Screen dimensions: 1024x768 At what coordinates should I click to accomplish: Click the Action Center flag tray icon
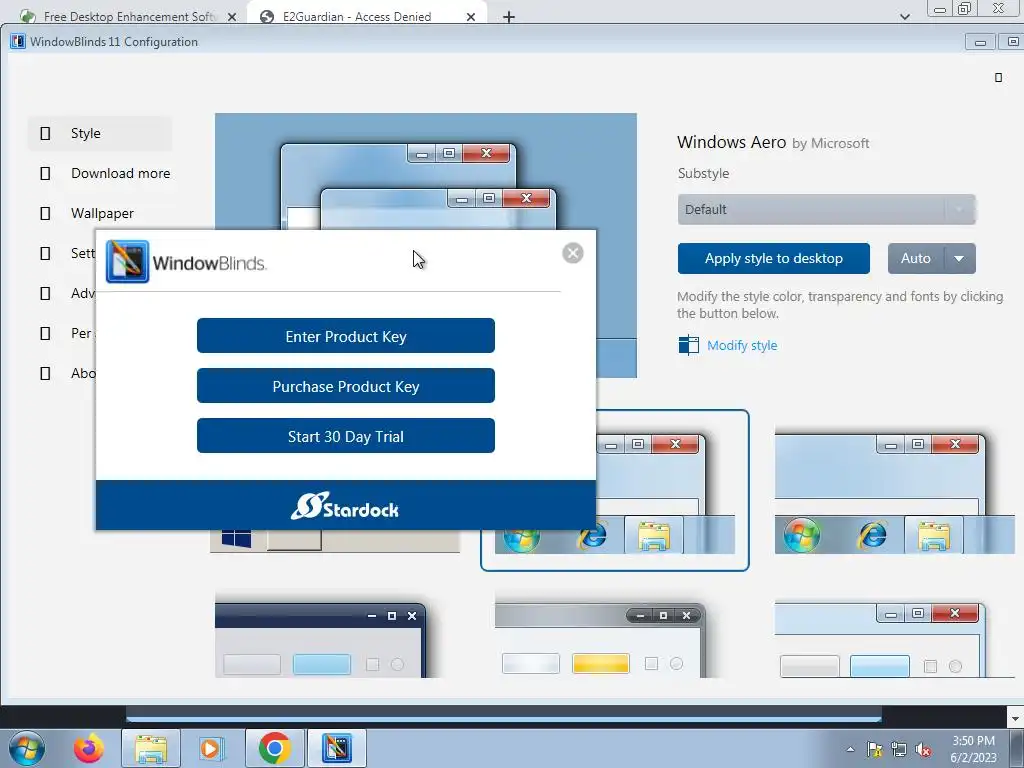[875, 750]
